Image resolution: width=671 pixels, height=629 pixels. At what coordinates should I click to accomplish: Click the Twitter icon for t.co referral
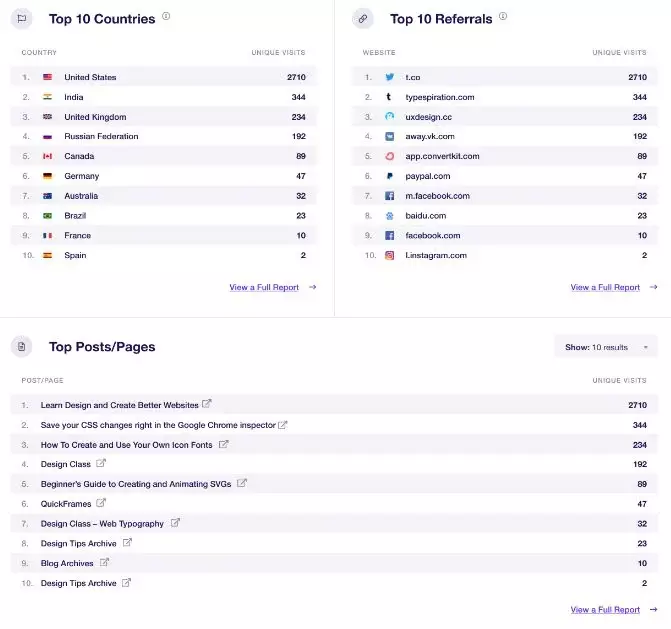389,77
